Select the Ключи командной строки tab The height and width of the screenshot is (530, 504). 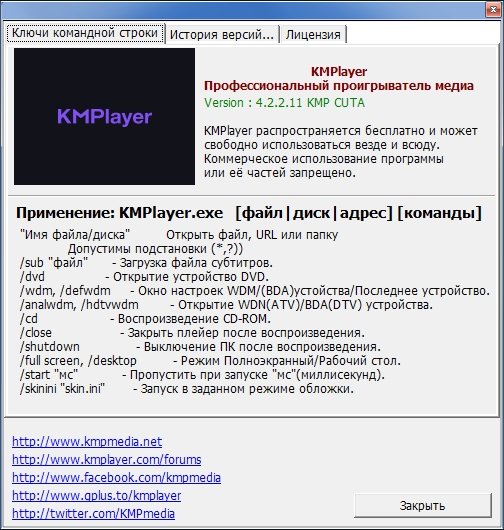(x=85, y=33)
